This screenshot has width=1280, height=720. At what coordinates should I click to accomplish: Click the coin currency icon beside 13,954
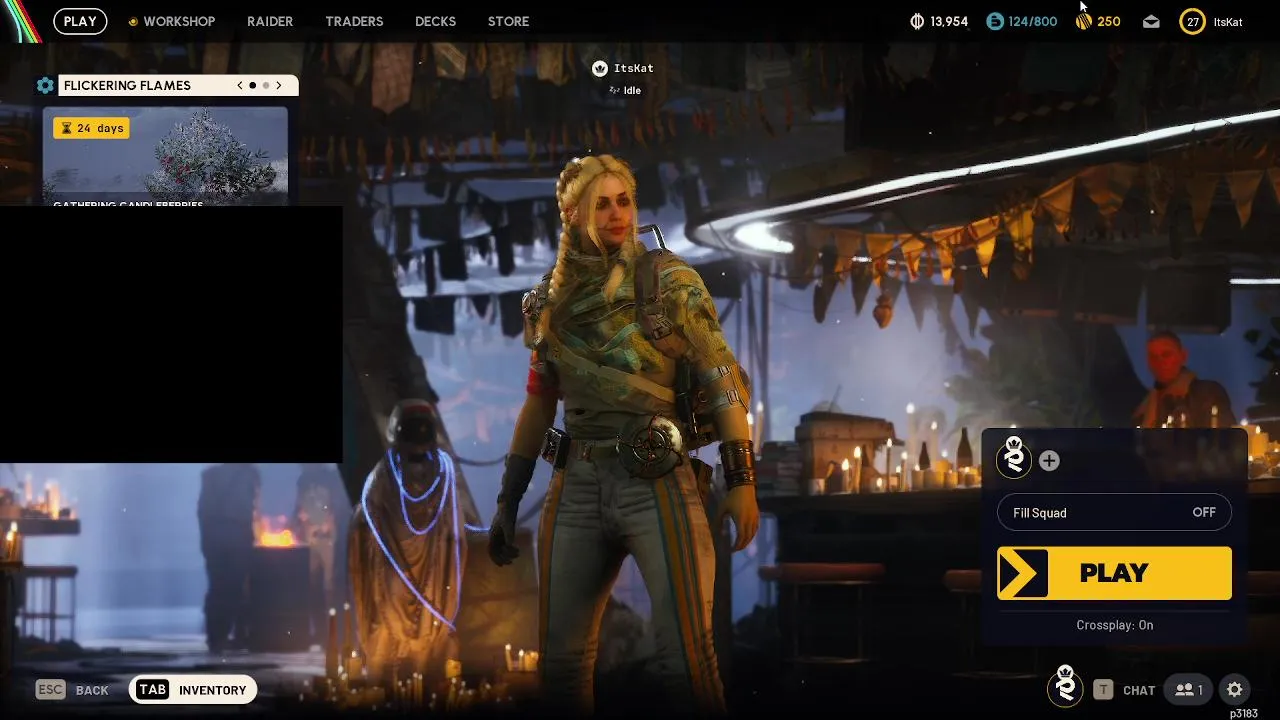(x=917, y=21)
